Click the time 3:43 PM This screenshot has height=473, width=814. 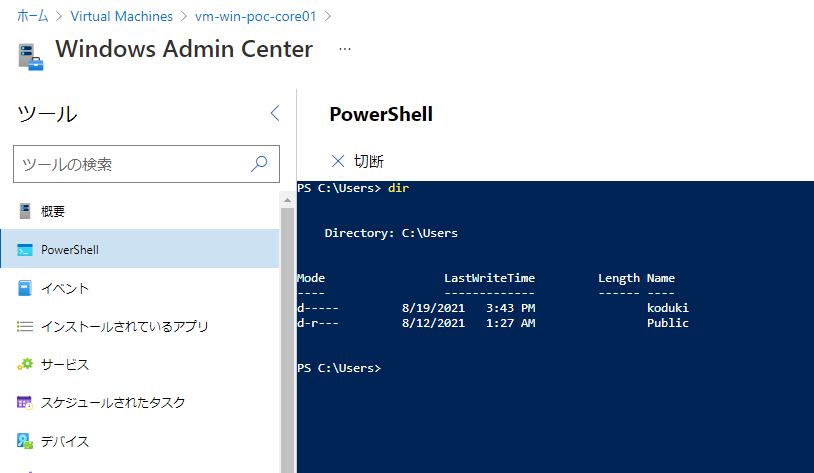[510, 308]
